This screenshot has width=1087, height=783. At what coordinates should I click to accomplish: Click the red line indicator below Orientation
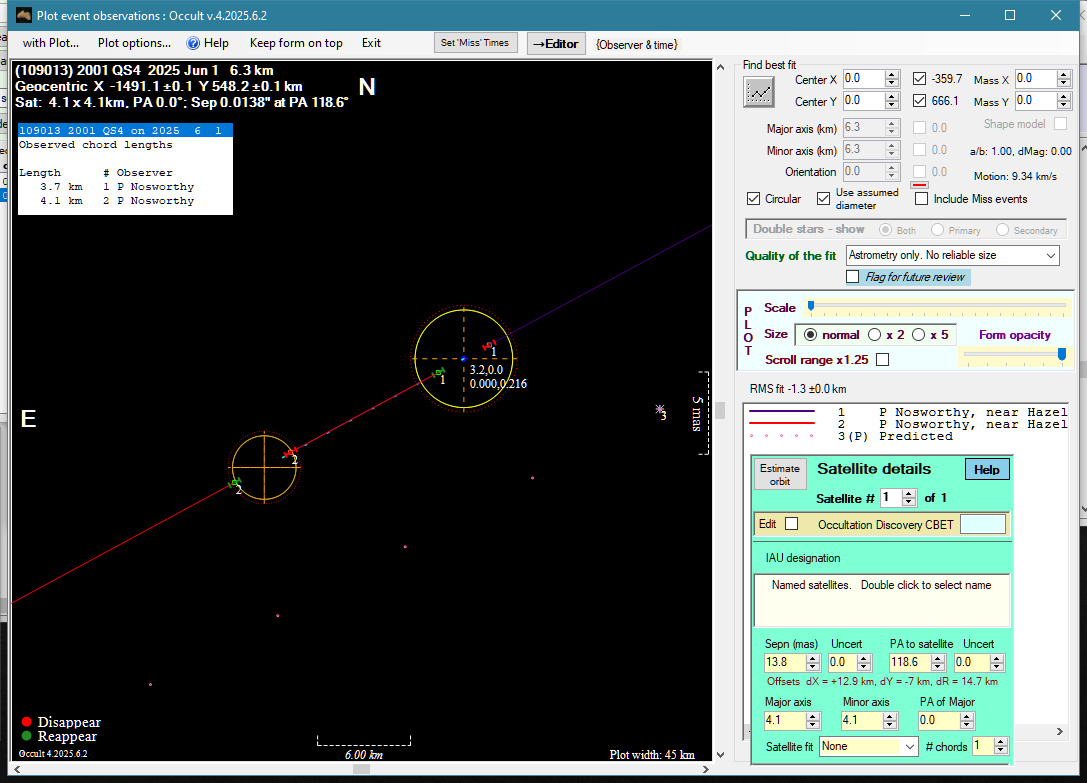coord(919,185)
